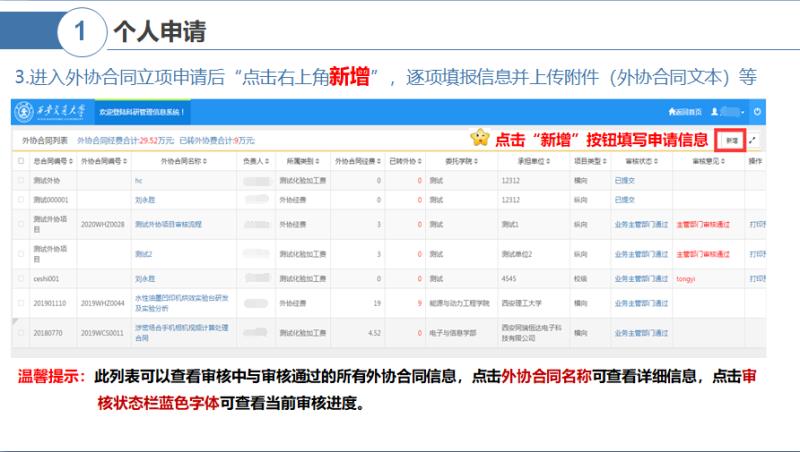Screen dimensions: 800x452
Task: Click the power logout icon
Action: pyautogui.click(x=757, y=111)
